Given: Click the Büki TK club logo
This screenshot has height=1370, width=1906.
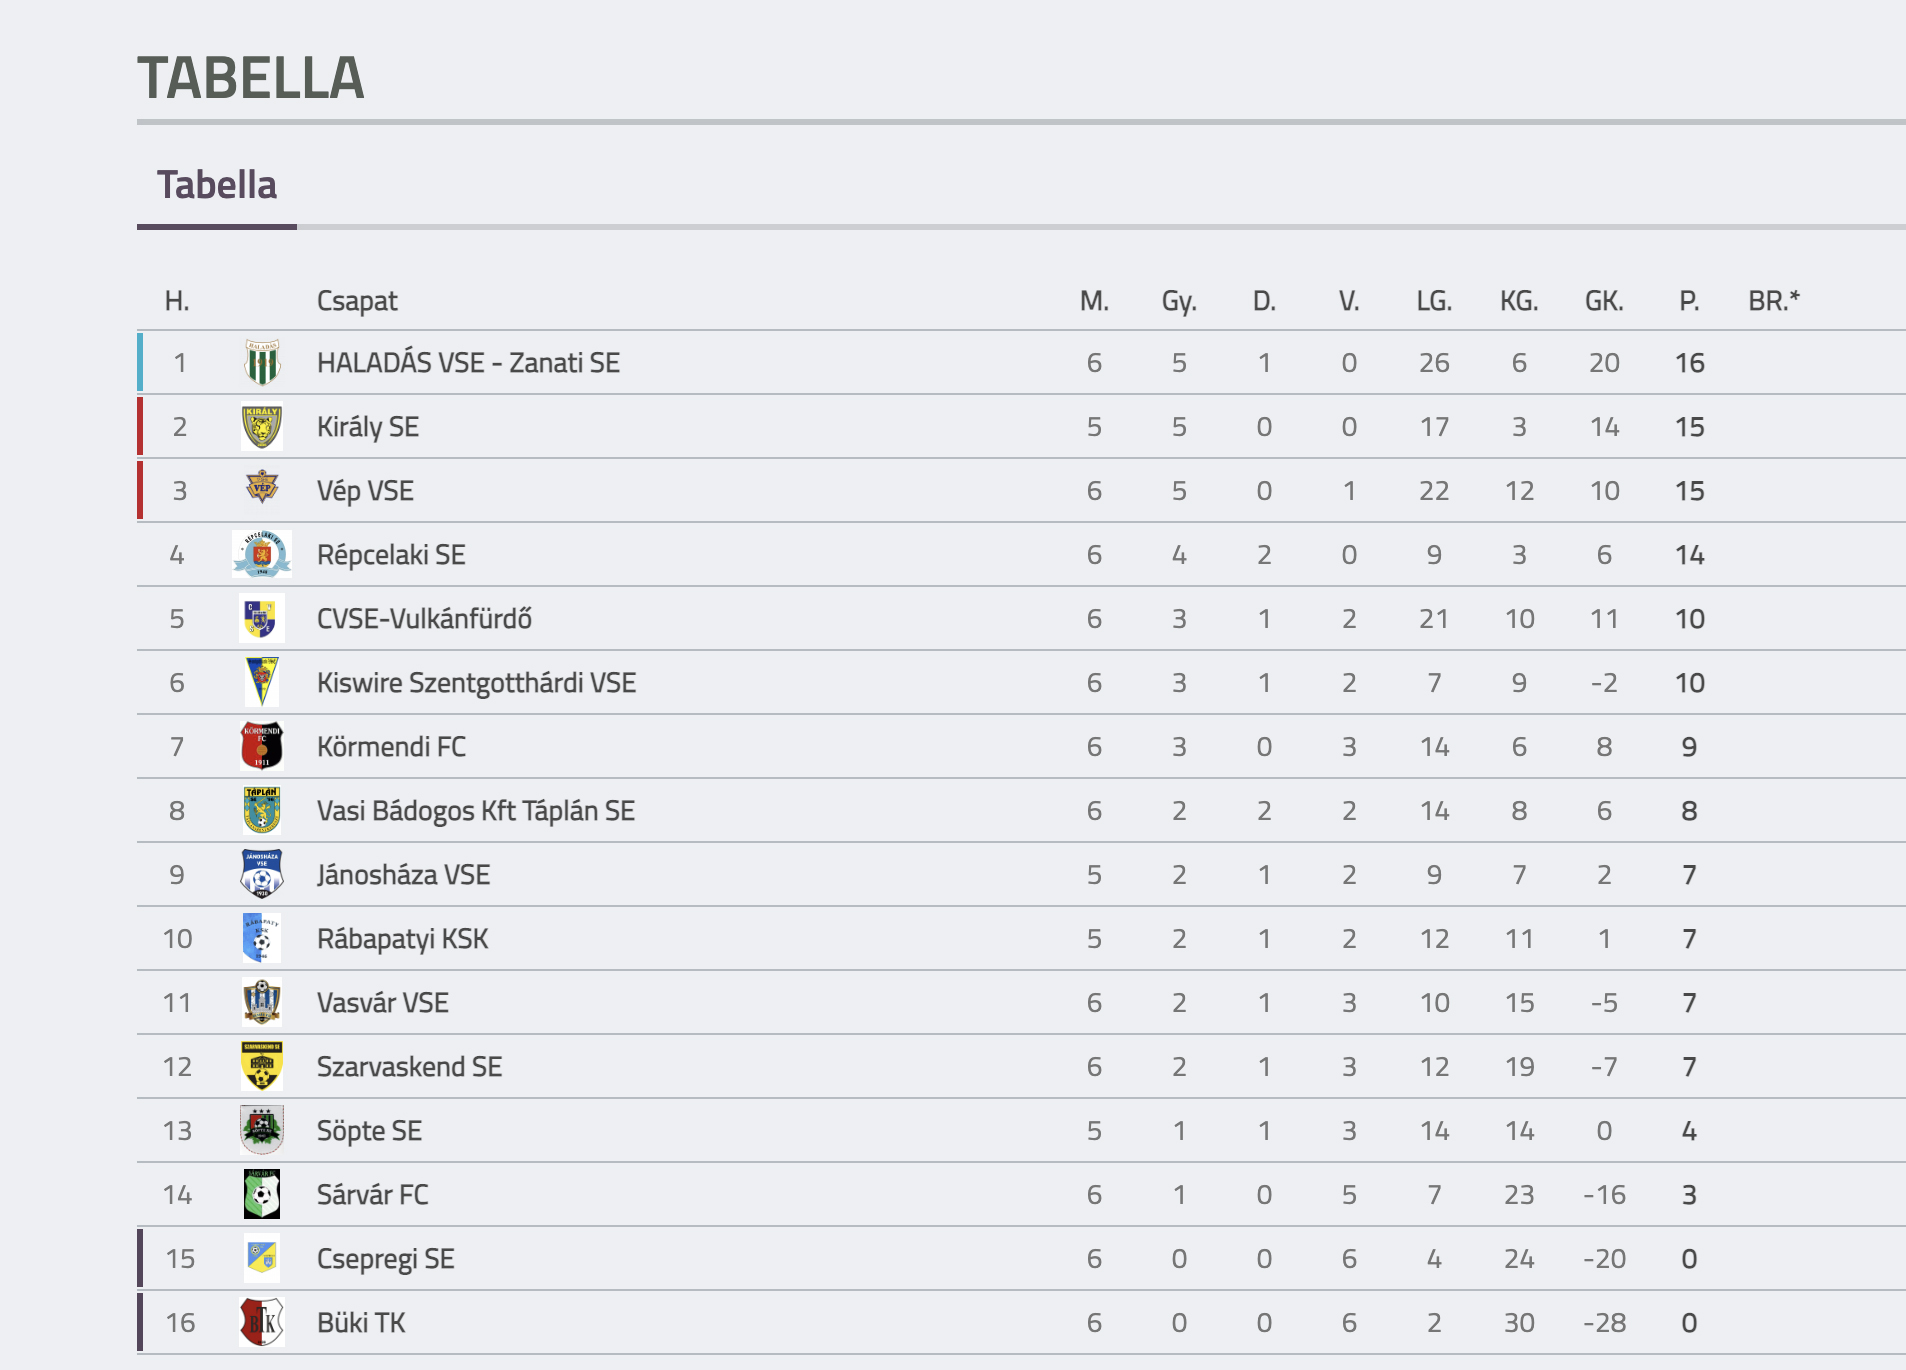Looking at the screenshot, I should [x=262, y=1322].
